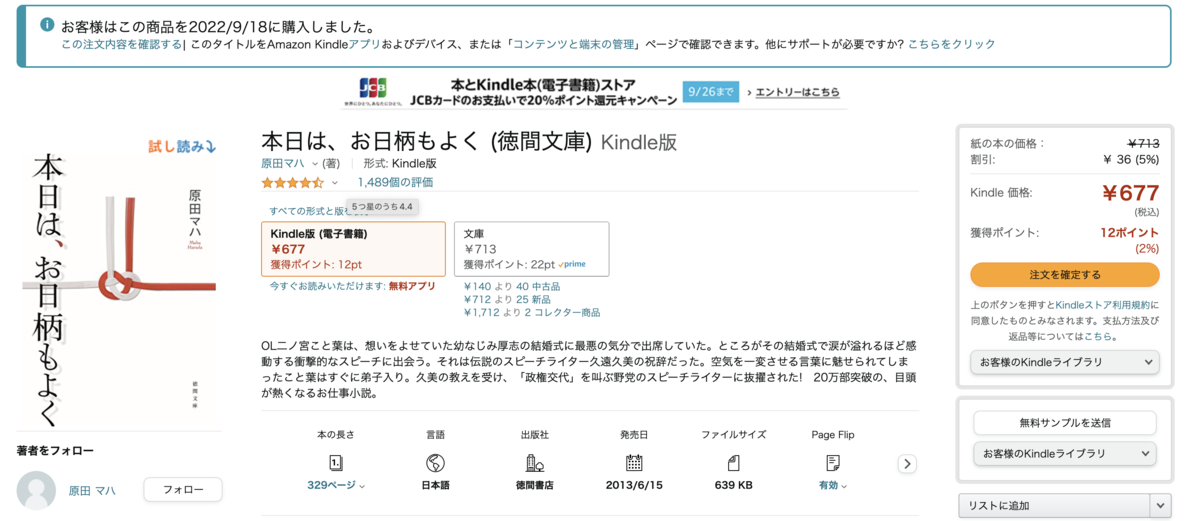The width and height of the screenshot is (1200, 521).
Task: Click the book length page icon
Action: click(x=336, y=463)
